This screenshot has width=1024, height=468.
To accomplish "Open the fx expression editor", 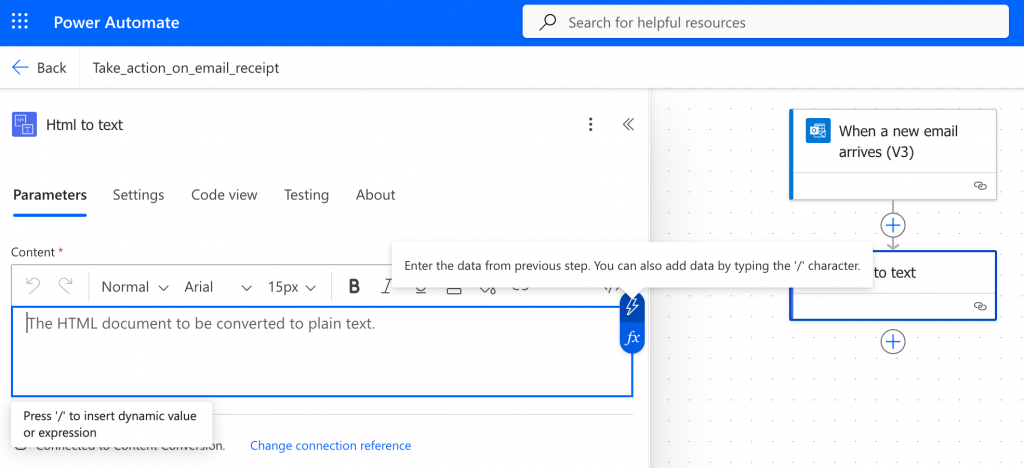I will (x=632, y=338).
